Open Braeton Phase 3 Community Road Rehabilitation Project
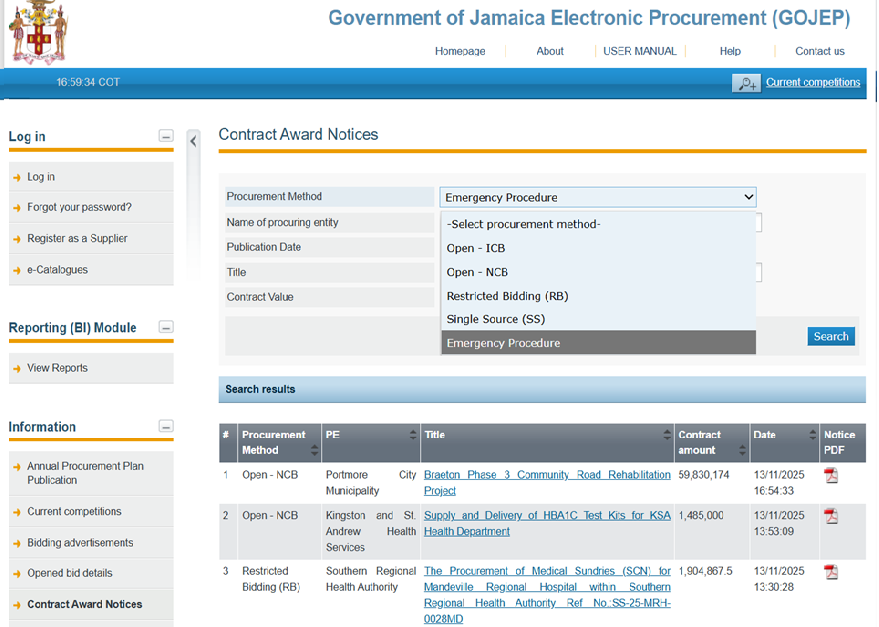 [x=547, y=482]
